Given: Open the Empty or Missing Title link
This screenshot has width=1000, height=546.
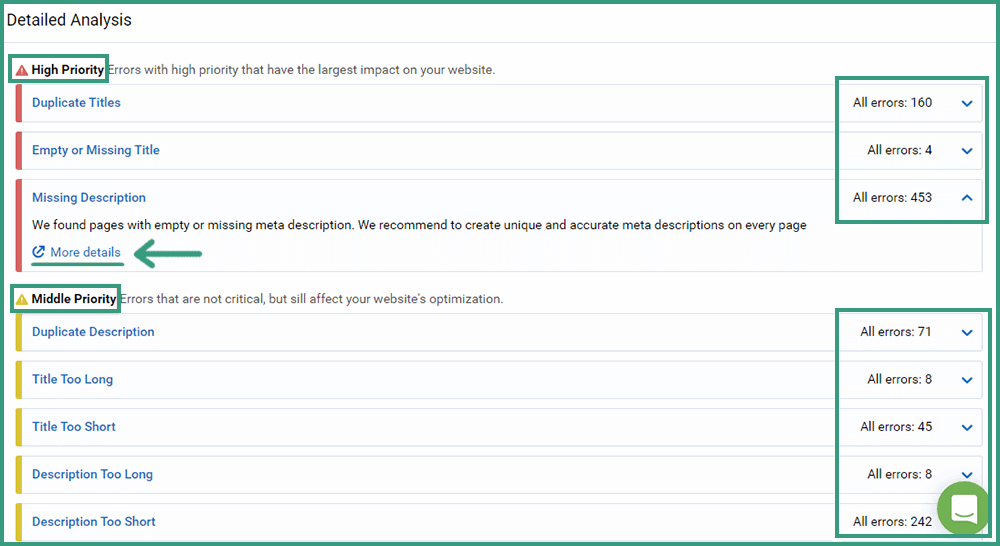Looking at the screenshot, I should pyautogui.click(x=96, y=150).
